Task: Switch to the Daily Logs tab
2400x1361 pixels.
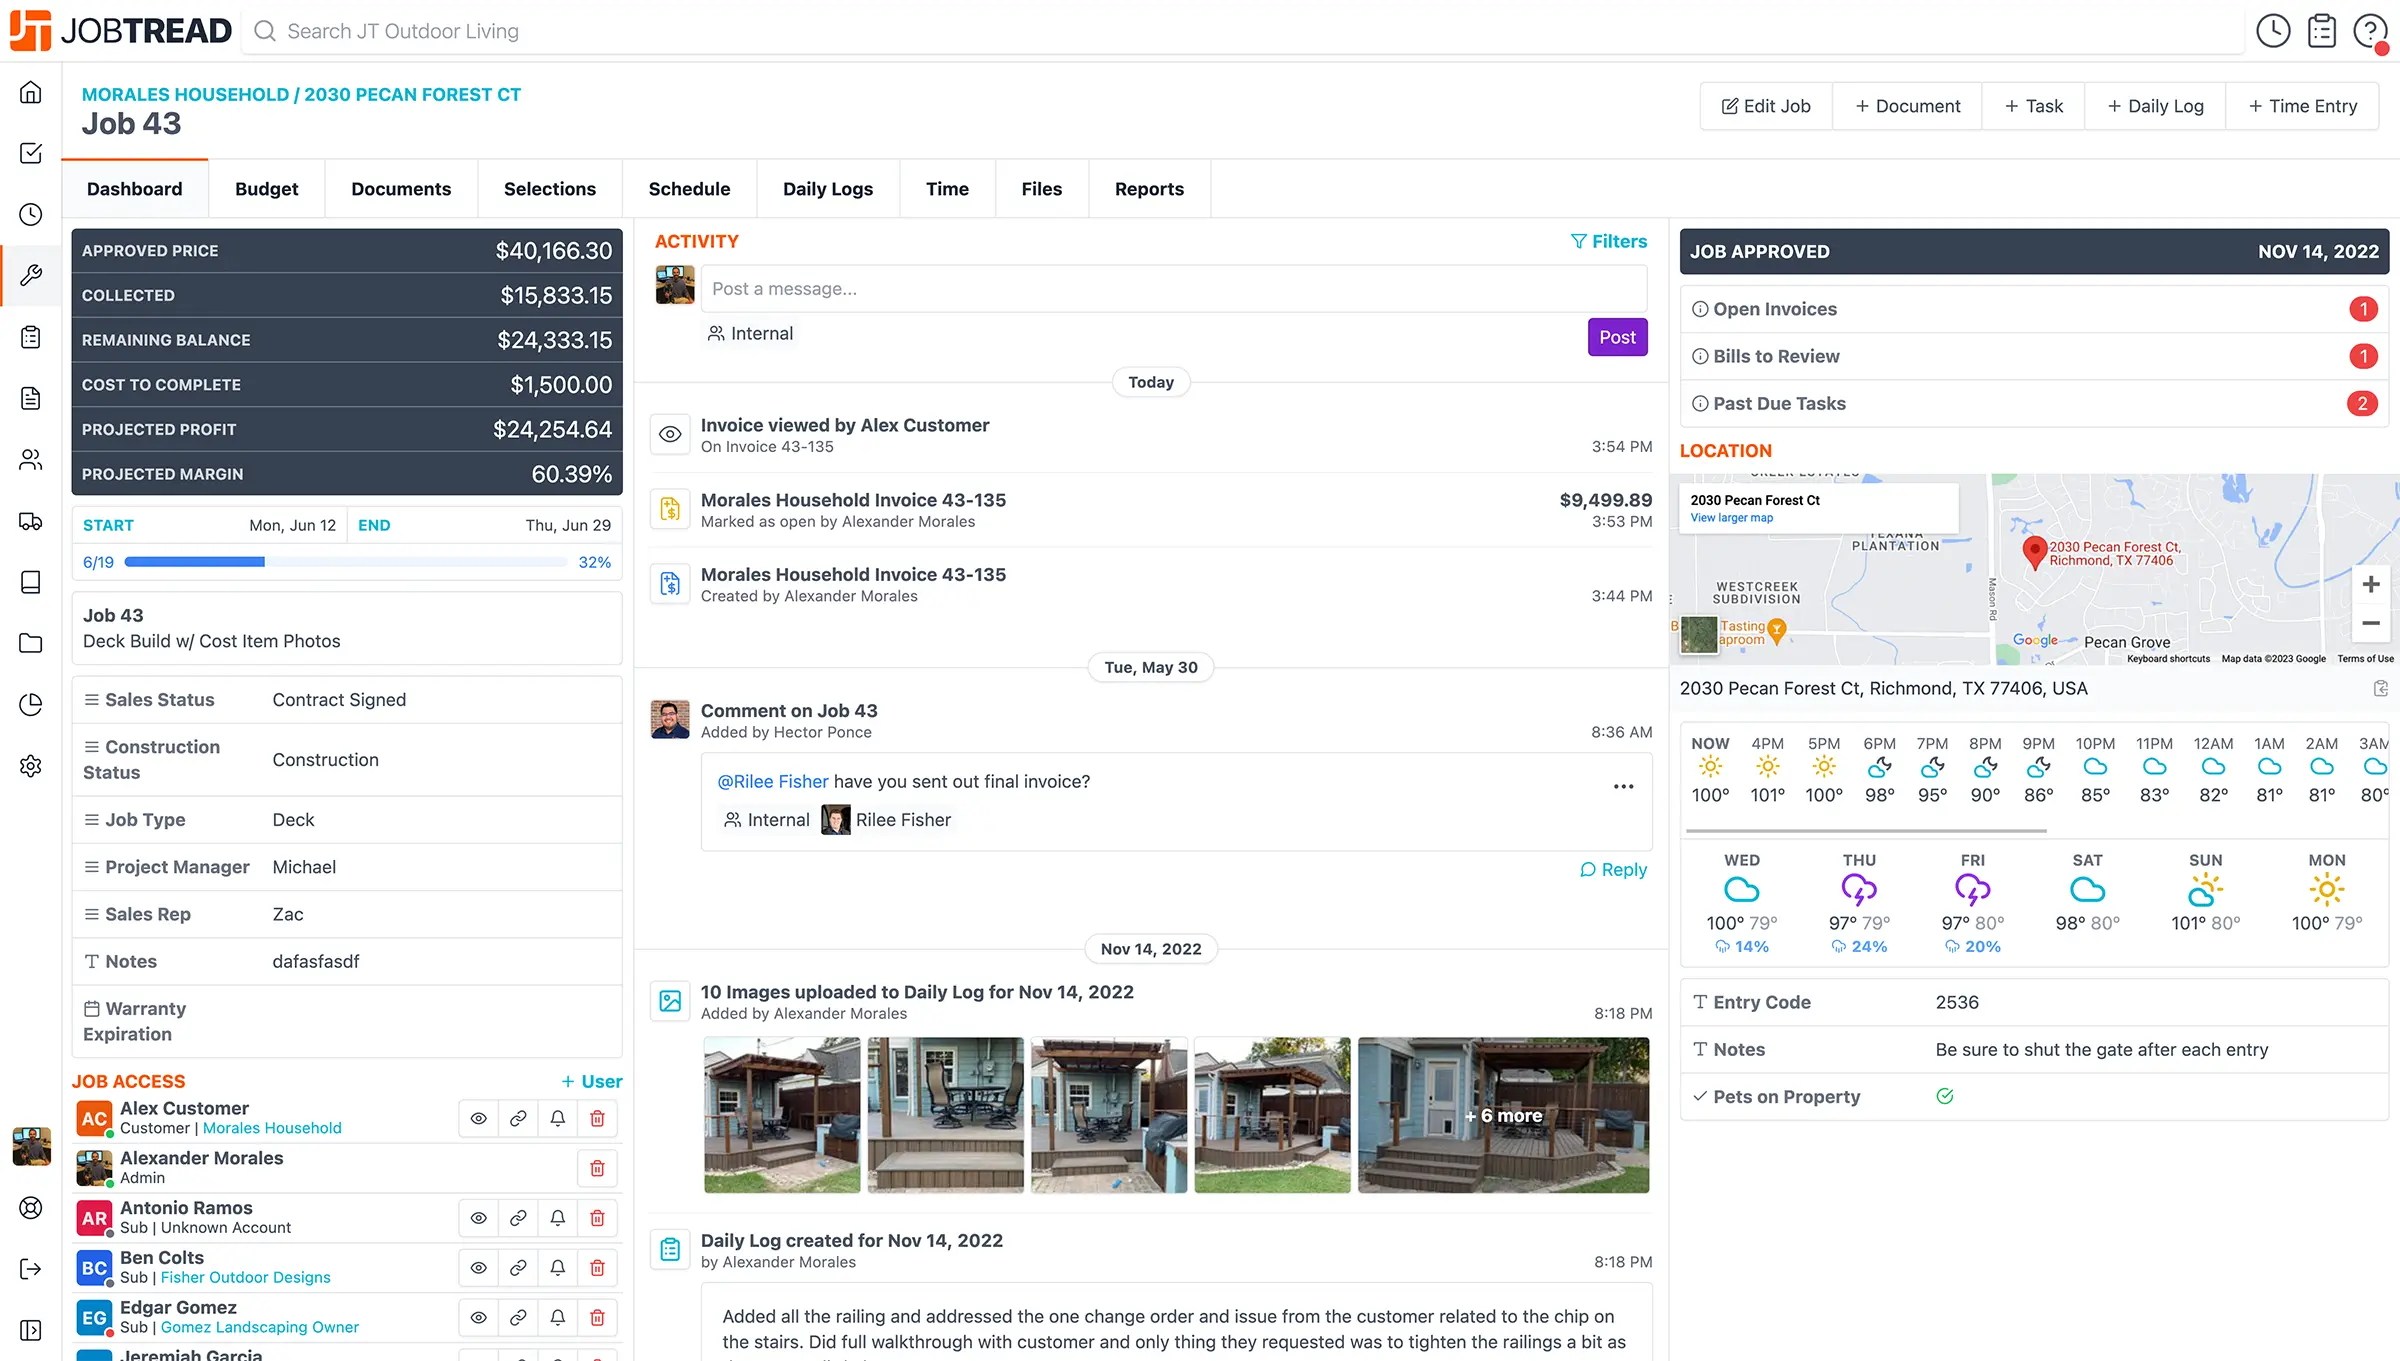Action: tap(827, 189)
